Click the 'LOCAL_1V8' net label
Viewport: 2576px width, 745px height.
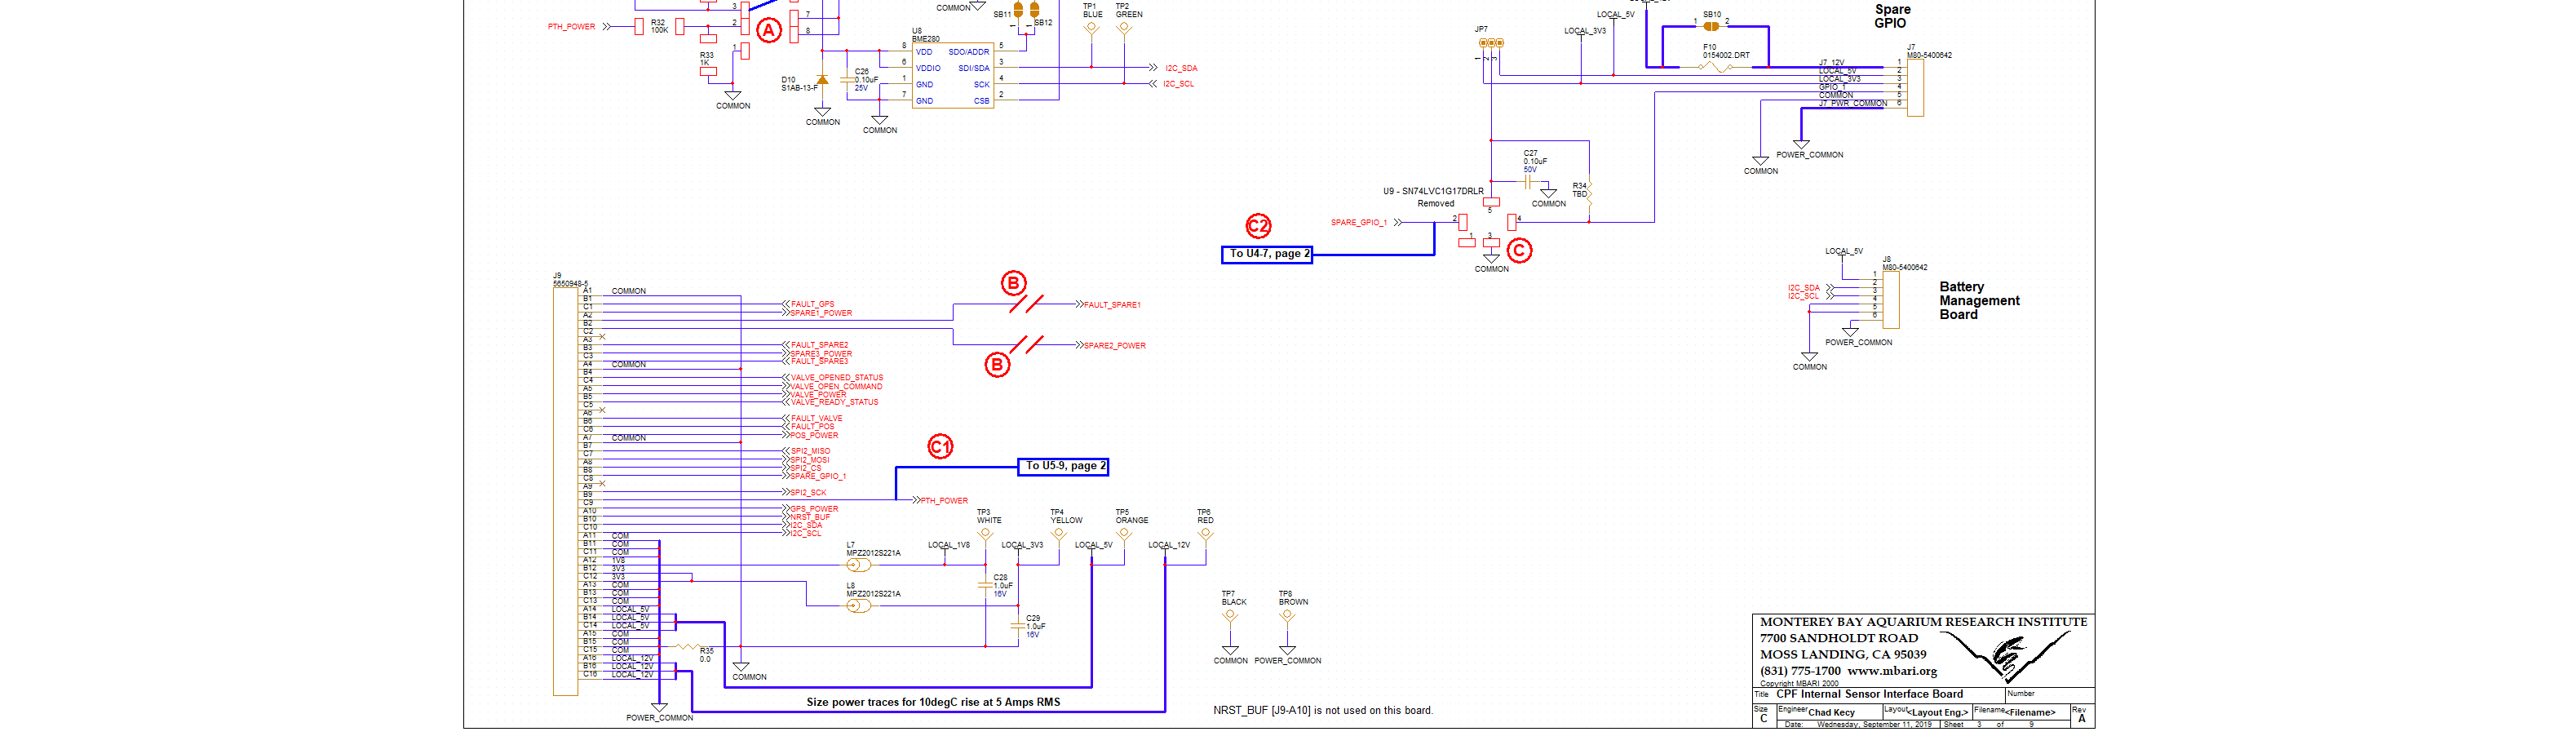click(x=948, y=545)
